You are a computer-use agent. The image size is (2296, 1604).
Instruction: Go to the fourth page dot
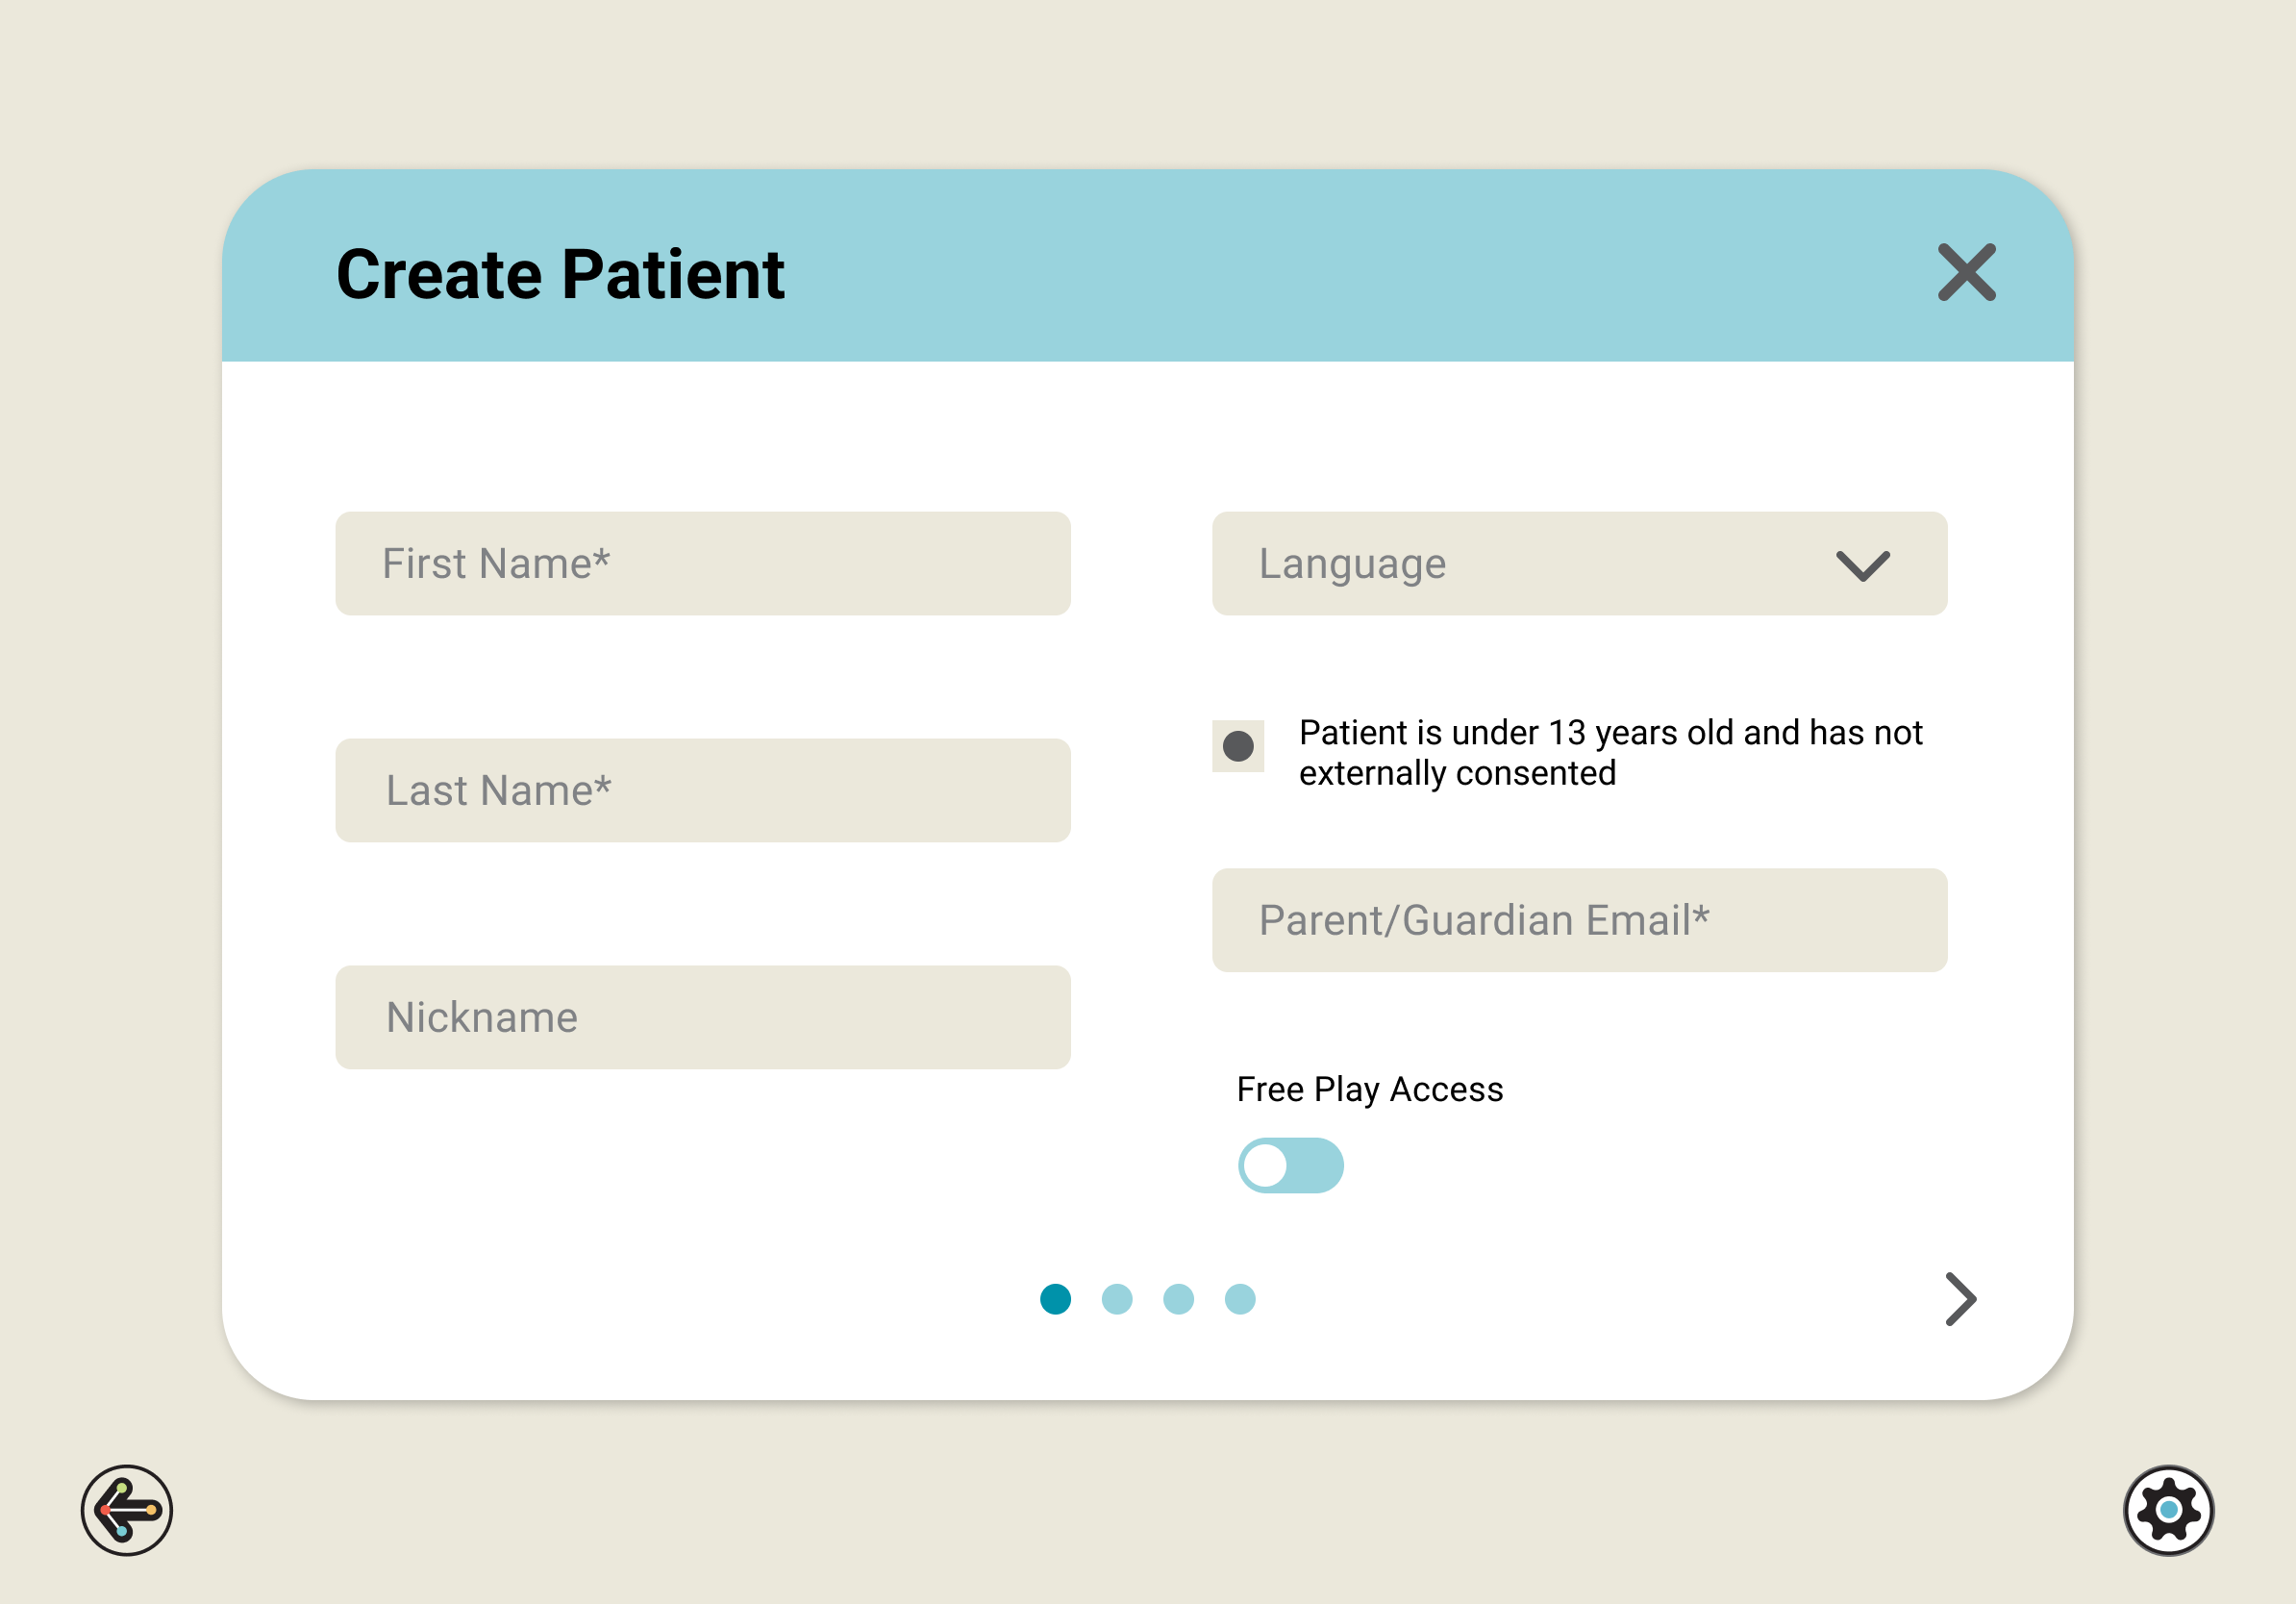click(1240, 1299)
